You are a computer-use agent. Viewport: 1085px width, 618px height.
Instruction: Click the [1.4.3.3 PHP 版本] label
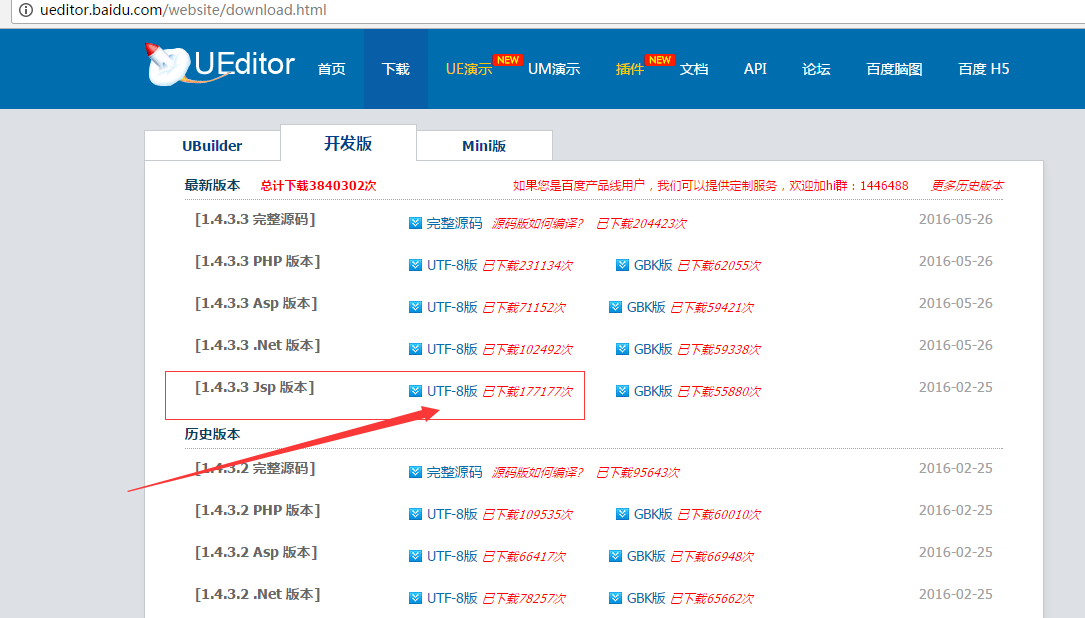click(257, 262)
